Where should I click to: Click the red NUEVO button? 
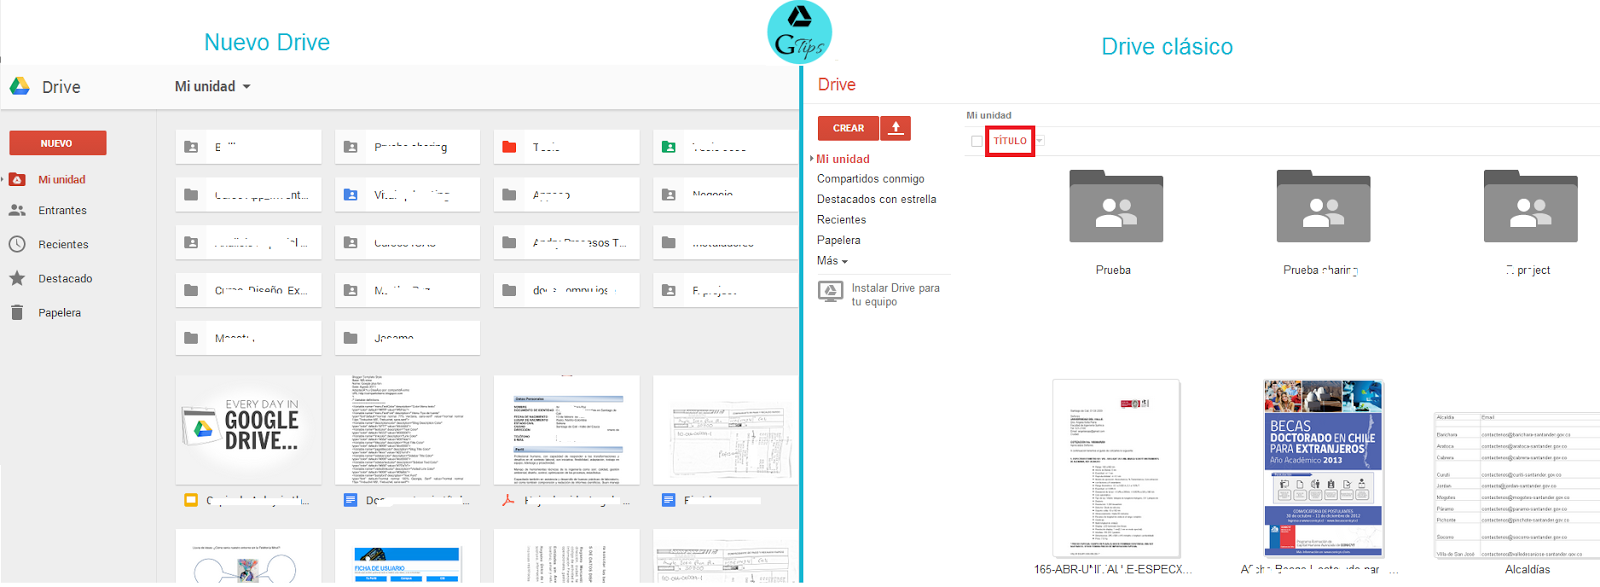(x=58, y=143)
